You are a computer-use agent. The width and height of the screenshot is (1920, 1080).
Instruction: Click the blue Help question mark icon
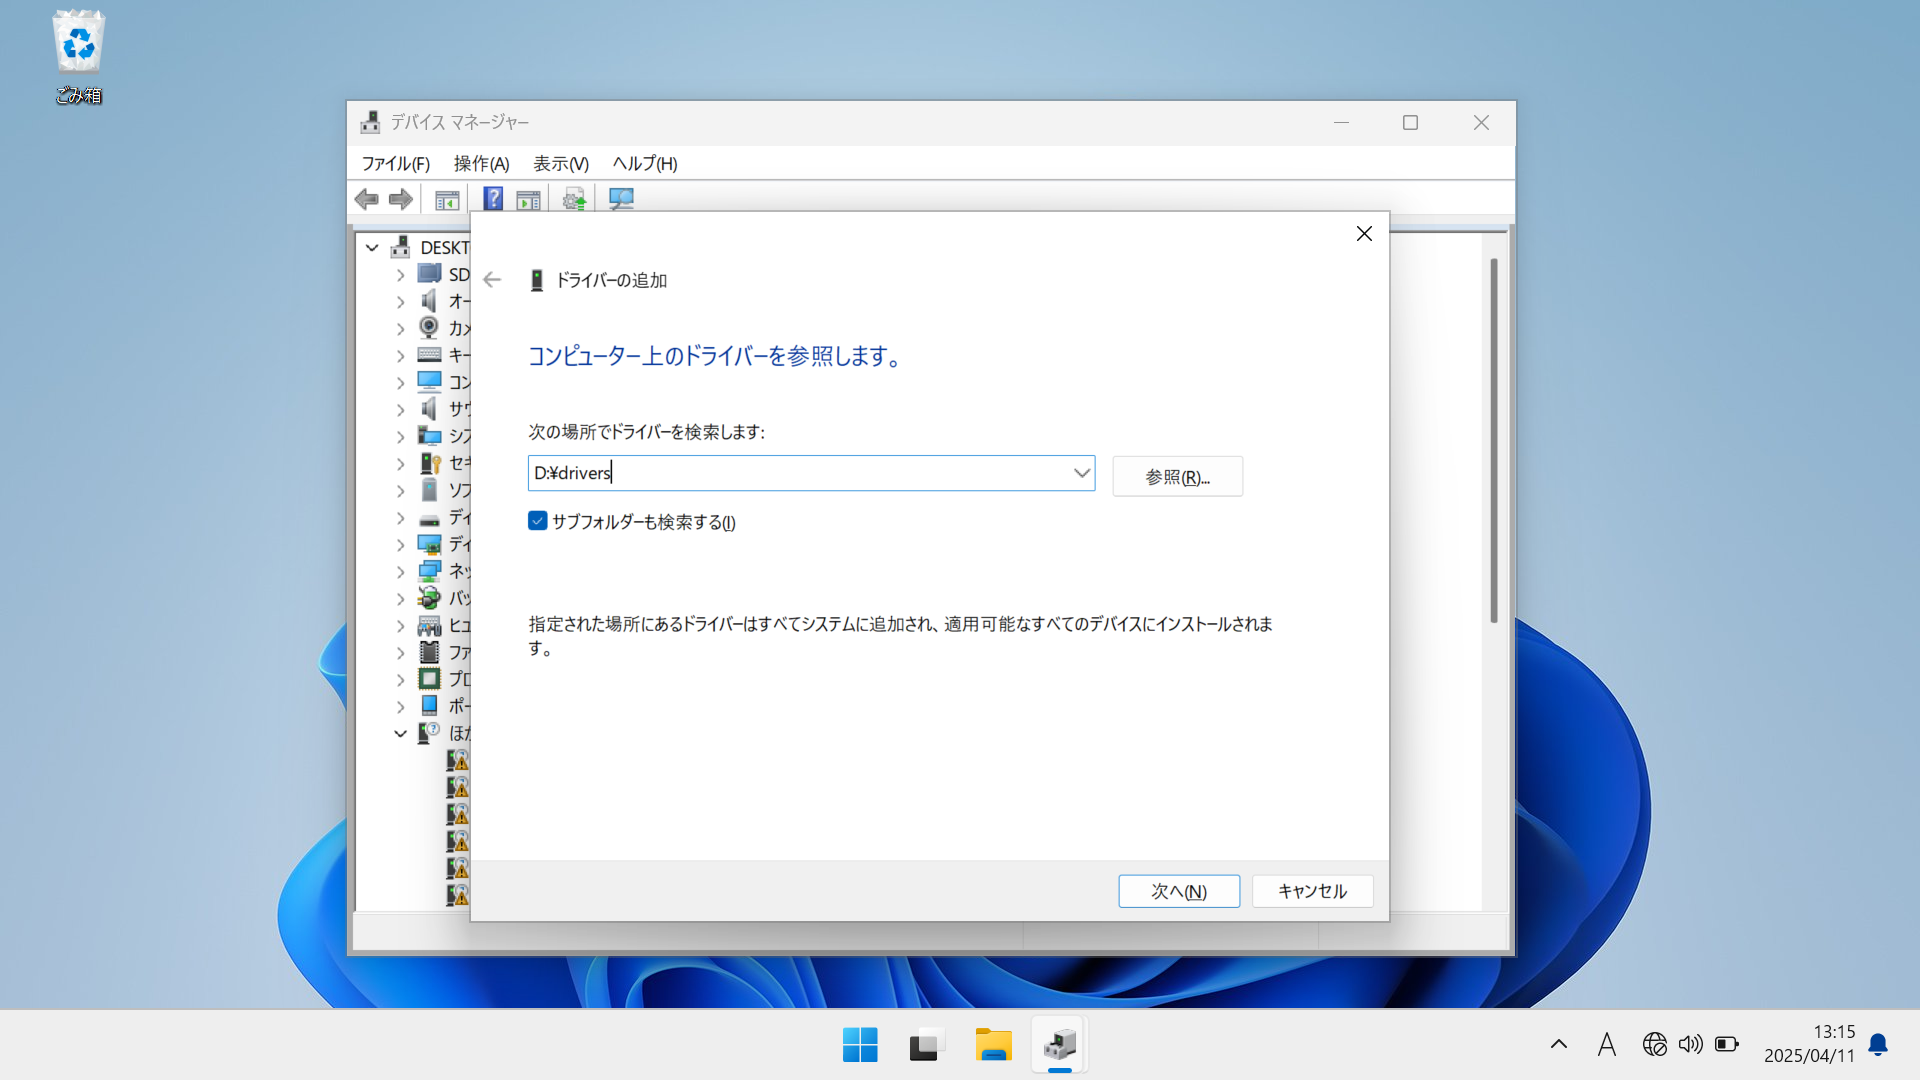pyautogui.click(x=493, y=199)
